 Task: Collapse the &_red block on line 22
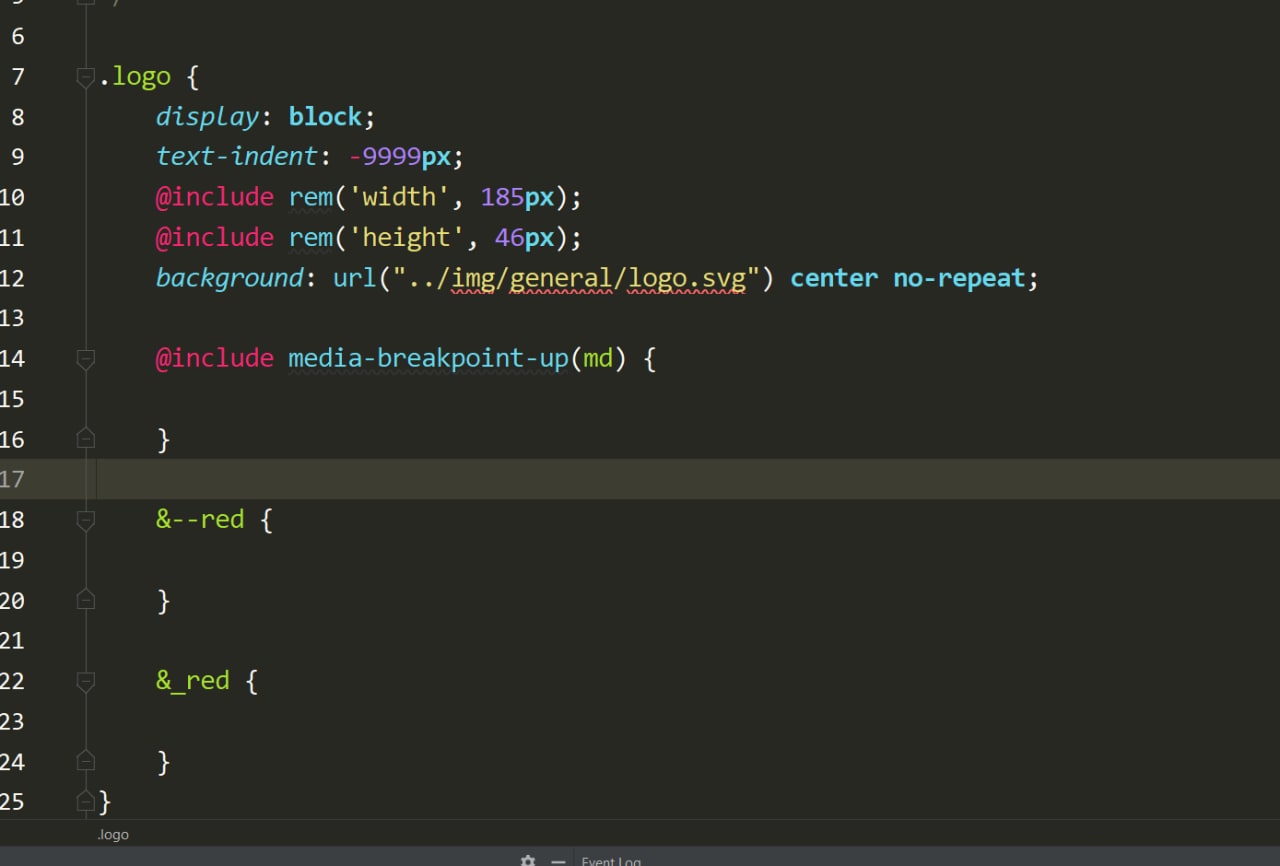pos(86,681)
